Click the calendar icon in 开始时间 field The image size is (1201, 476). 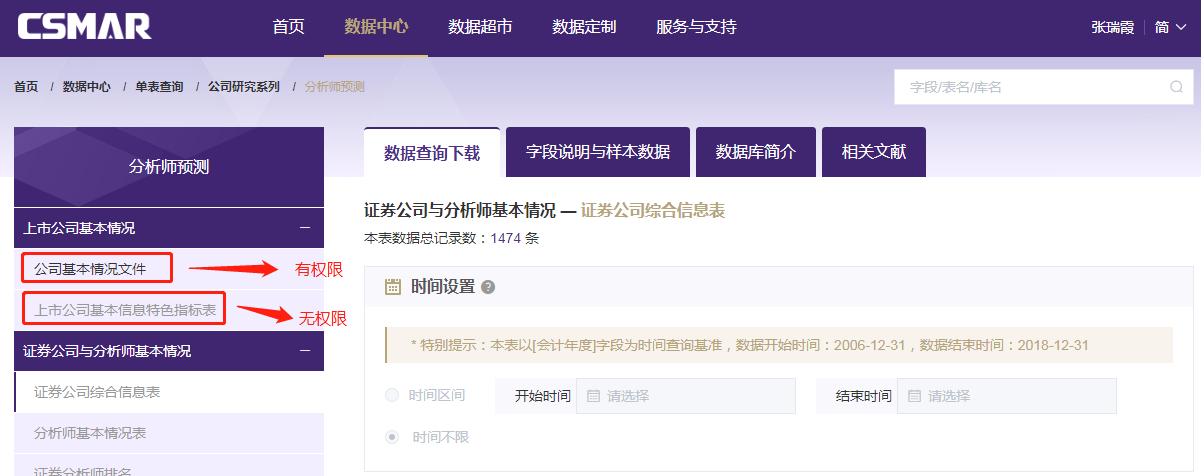593,396
